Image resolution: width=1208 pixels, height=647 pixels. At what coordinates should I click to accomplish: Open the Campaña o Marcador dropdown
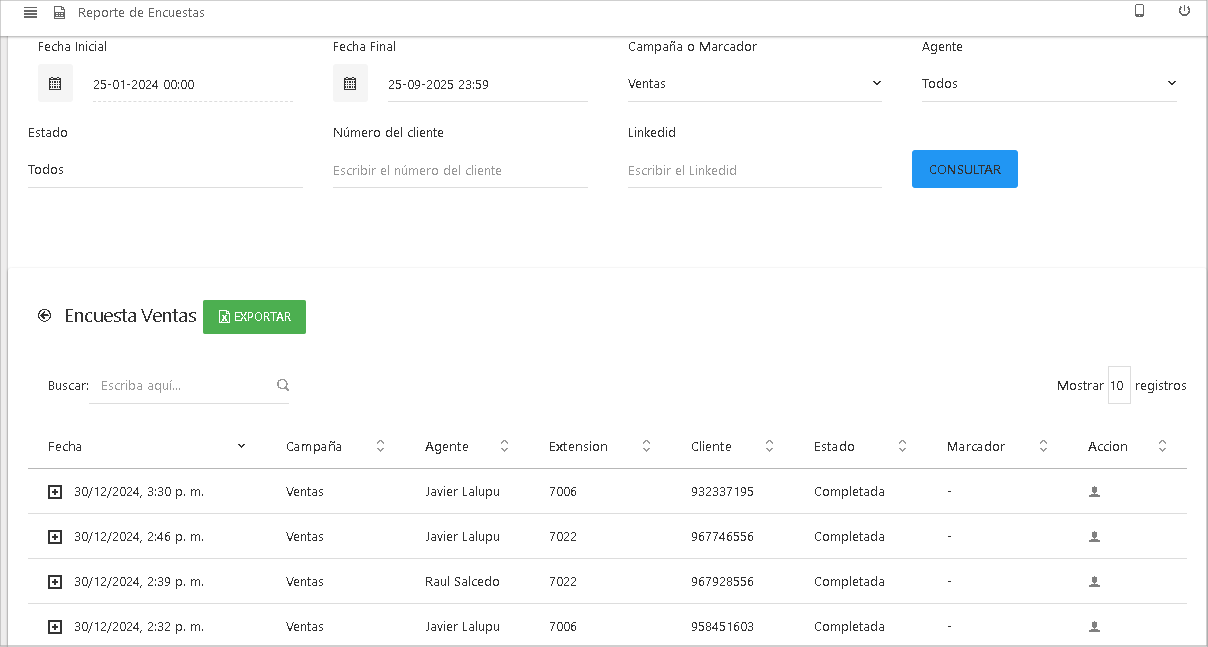tap(754, 84)
